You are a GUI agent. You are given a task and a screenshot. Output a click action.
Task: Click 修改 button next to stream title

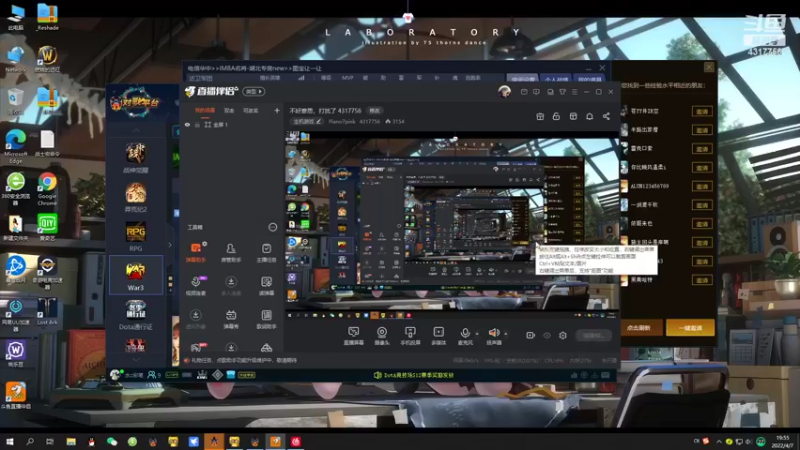(374, 110)
